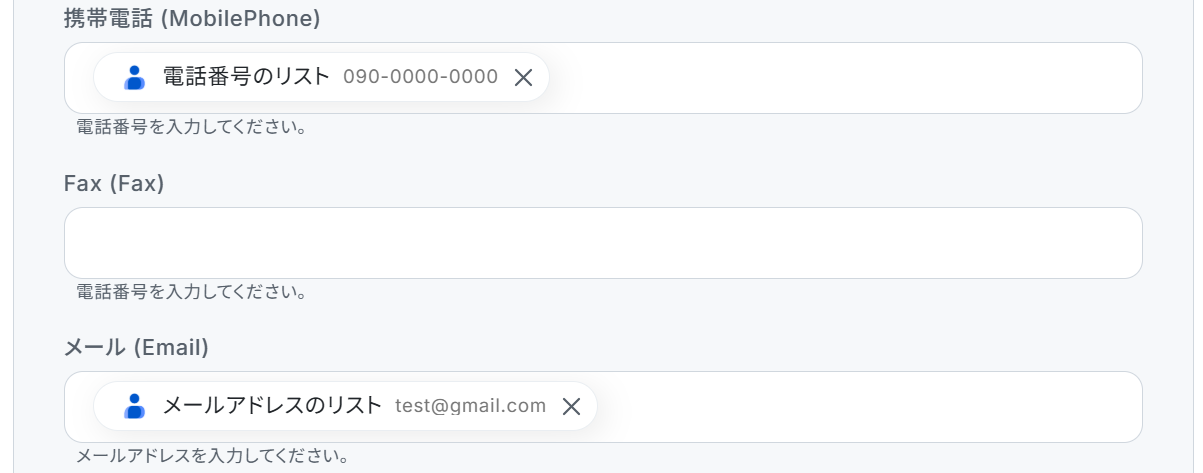Click right end of the Email field
Viewport: 1203px width, 473px height.
(x=1110, y=407)
